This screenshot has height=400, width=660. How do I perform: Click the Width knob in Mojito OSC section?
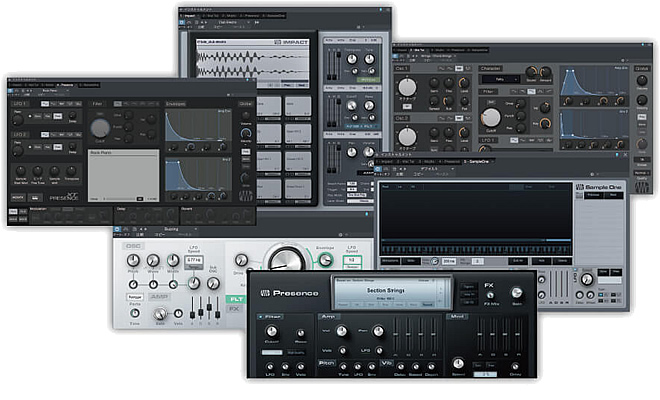[x=173, y=261]
